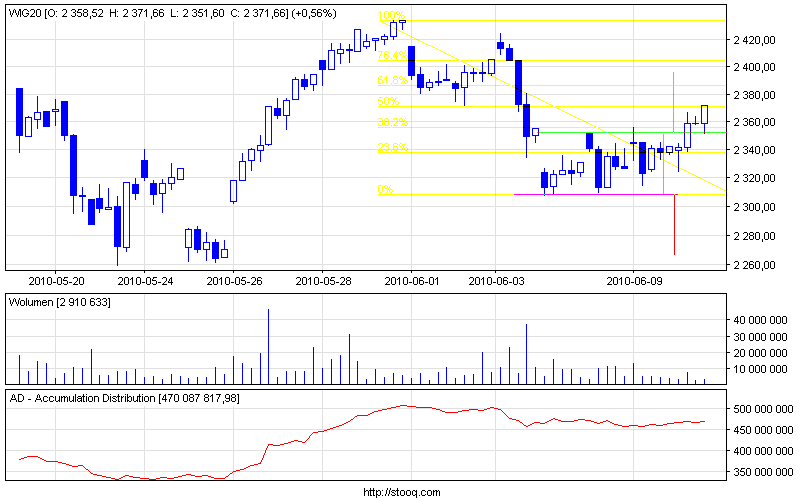The width and height of the screenshot is (800, 500).
Task: Click the last candlestick on the chart
Action: pyautogui.click(x=705, y=115)
